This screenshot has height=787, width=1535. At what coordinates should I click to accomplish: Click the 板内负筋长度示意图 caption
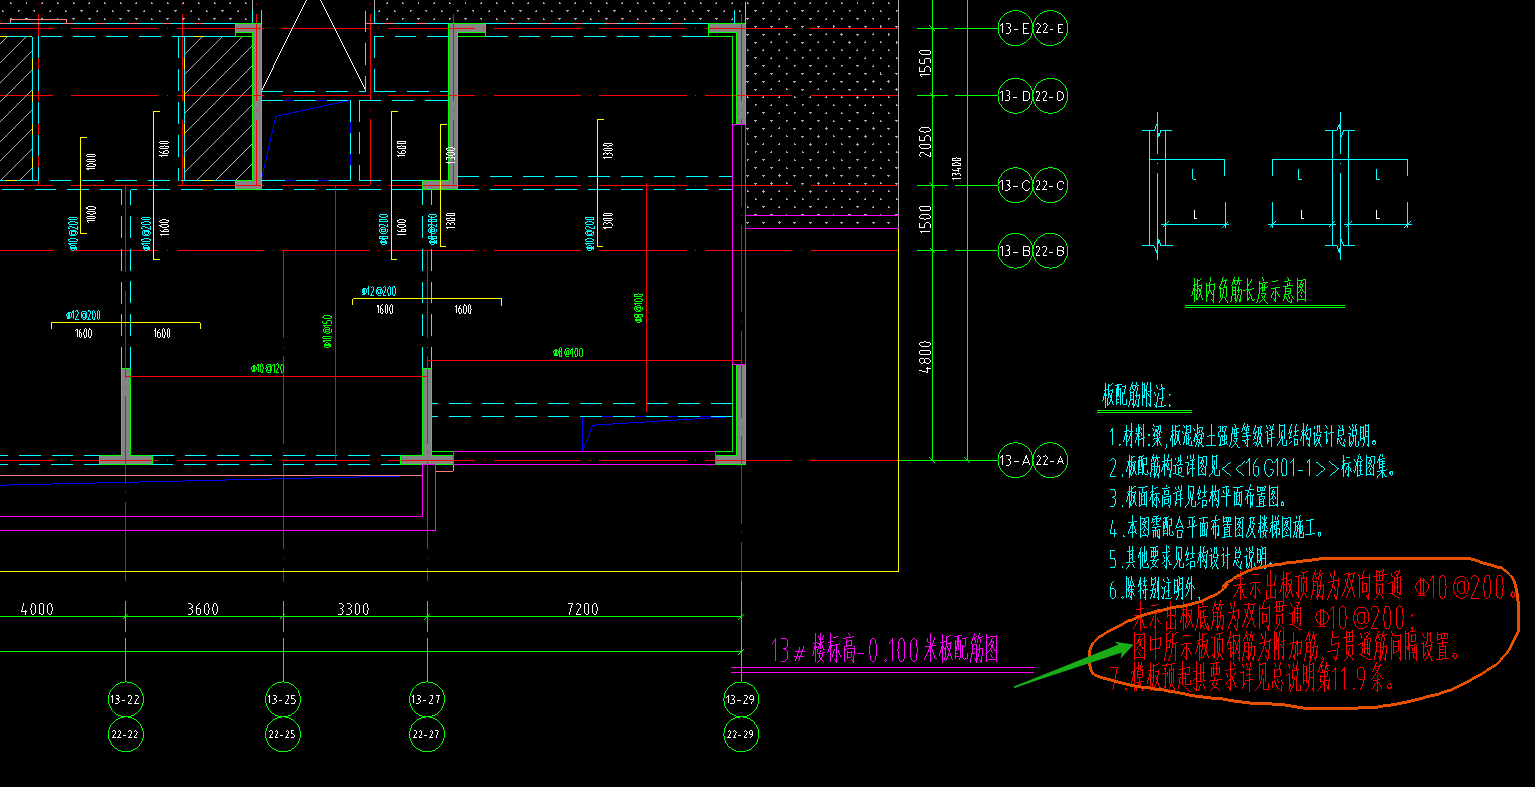tap(1249, 291)
